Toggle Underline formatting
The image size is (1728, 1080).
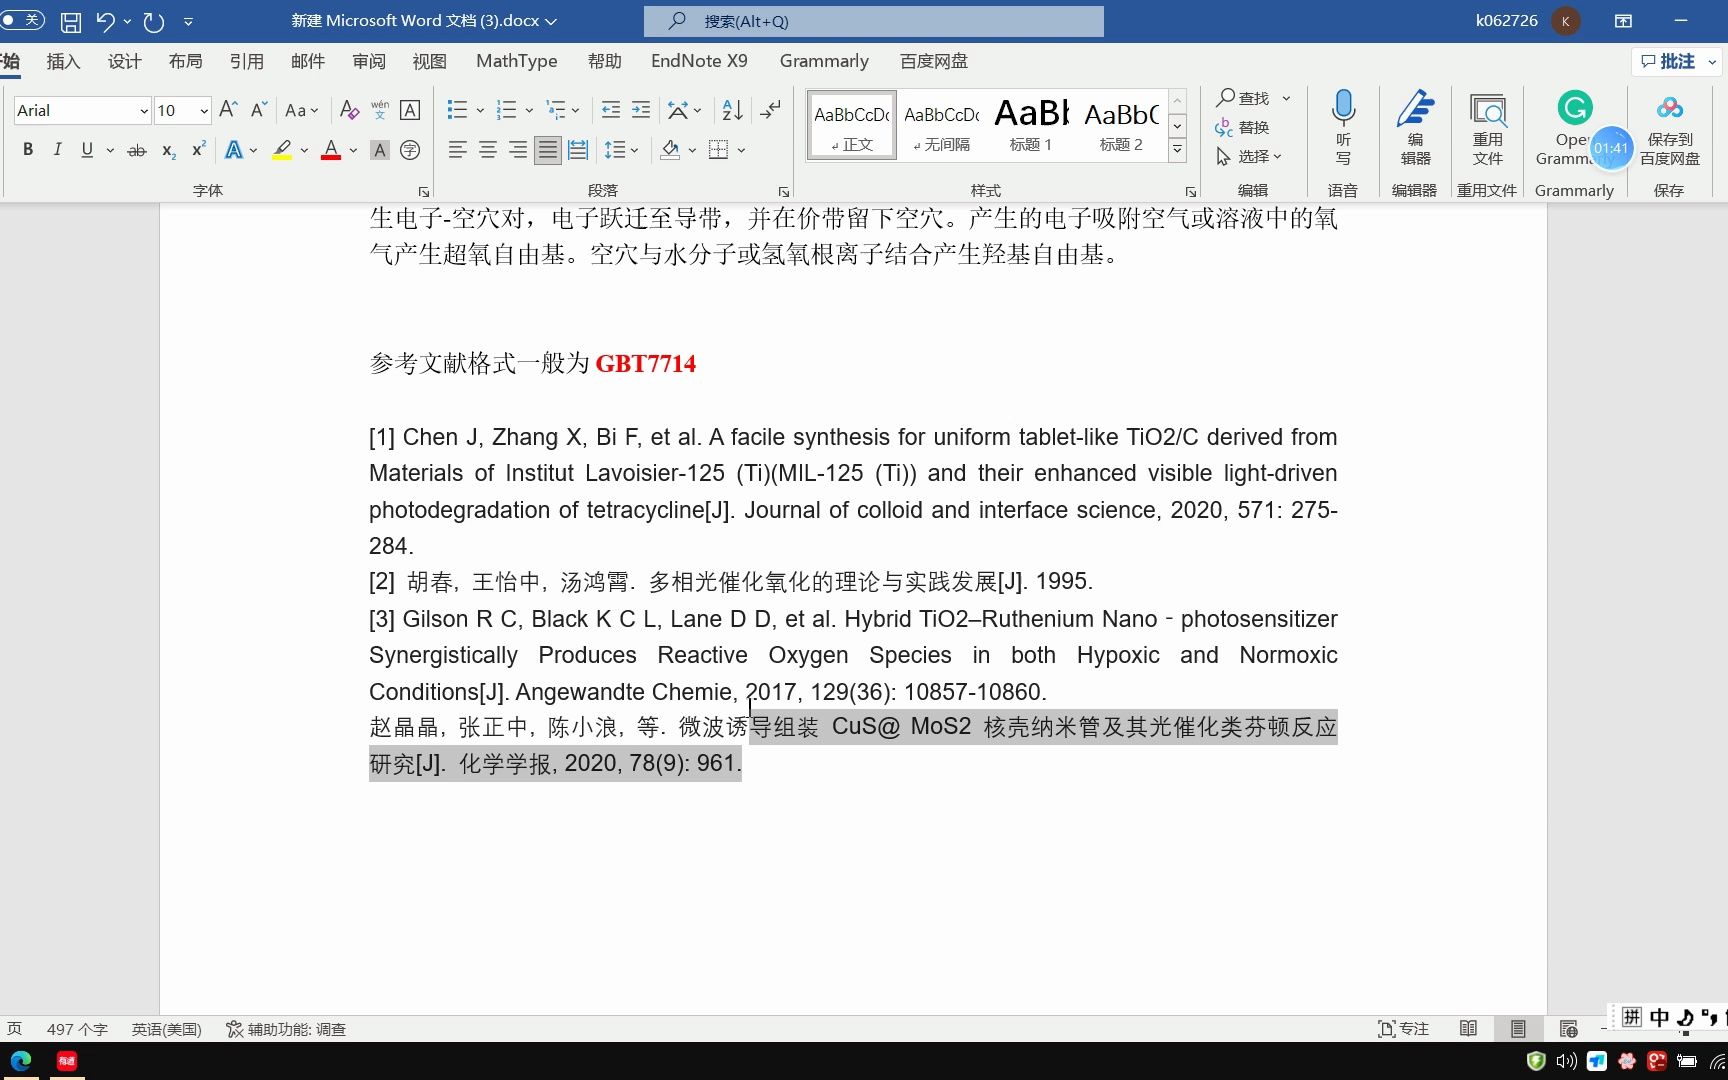click(x=87, y=150)
